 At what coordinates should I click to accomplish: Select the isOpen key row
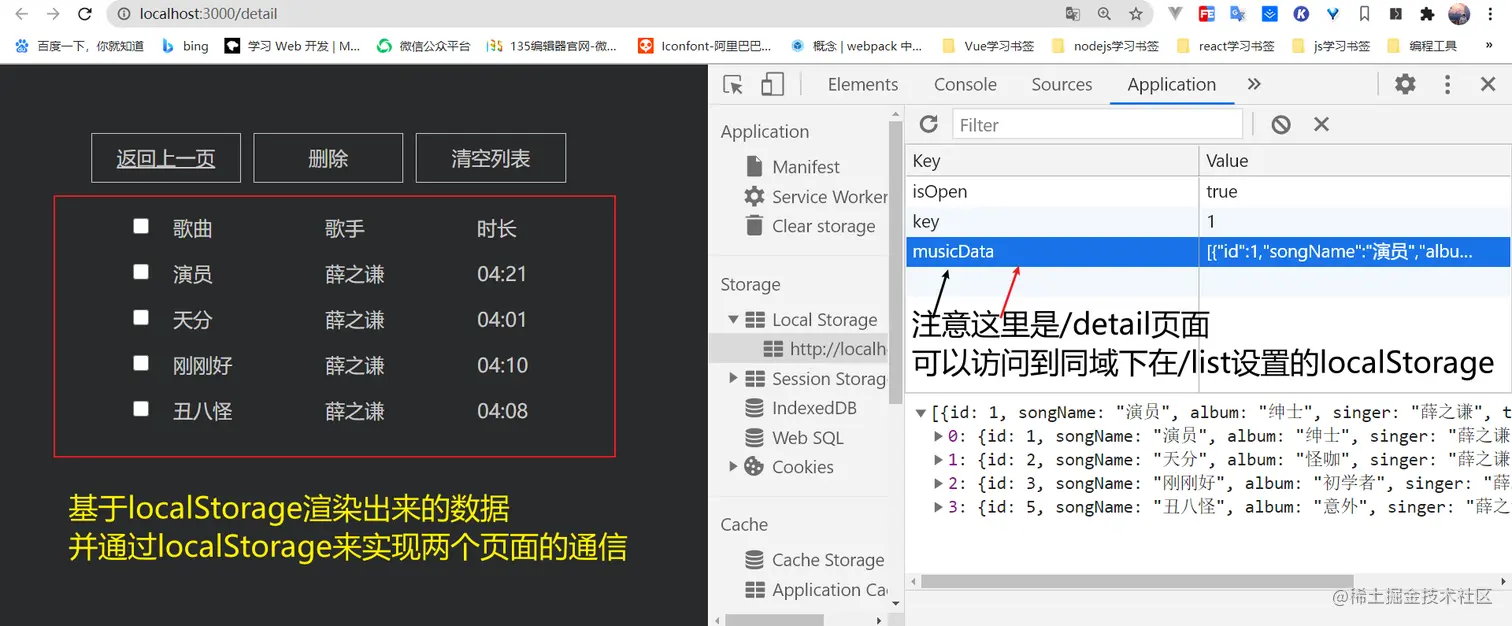(x=1209, y=191)
